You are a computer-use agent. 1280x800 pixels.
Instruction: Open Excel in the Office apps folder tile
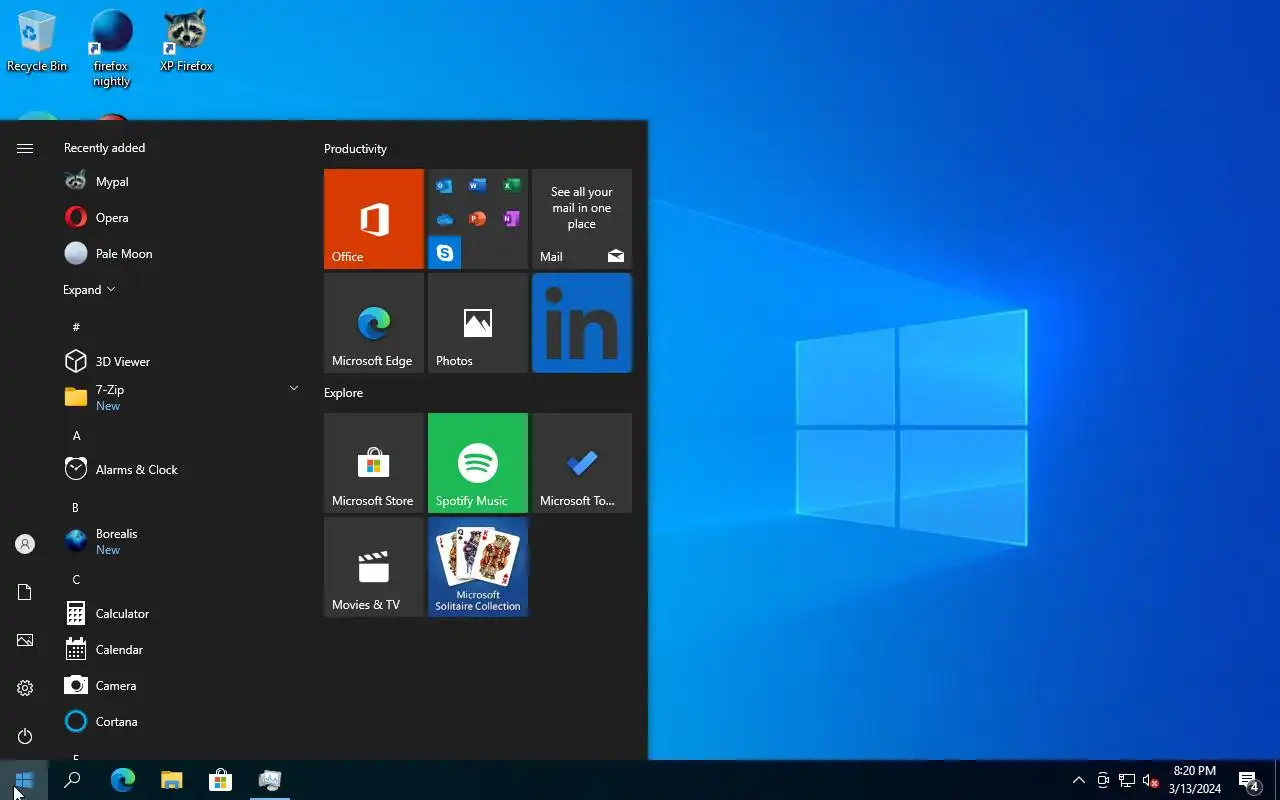tap(511, 186)
